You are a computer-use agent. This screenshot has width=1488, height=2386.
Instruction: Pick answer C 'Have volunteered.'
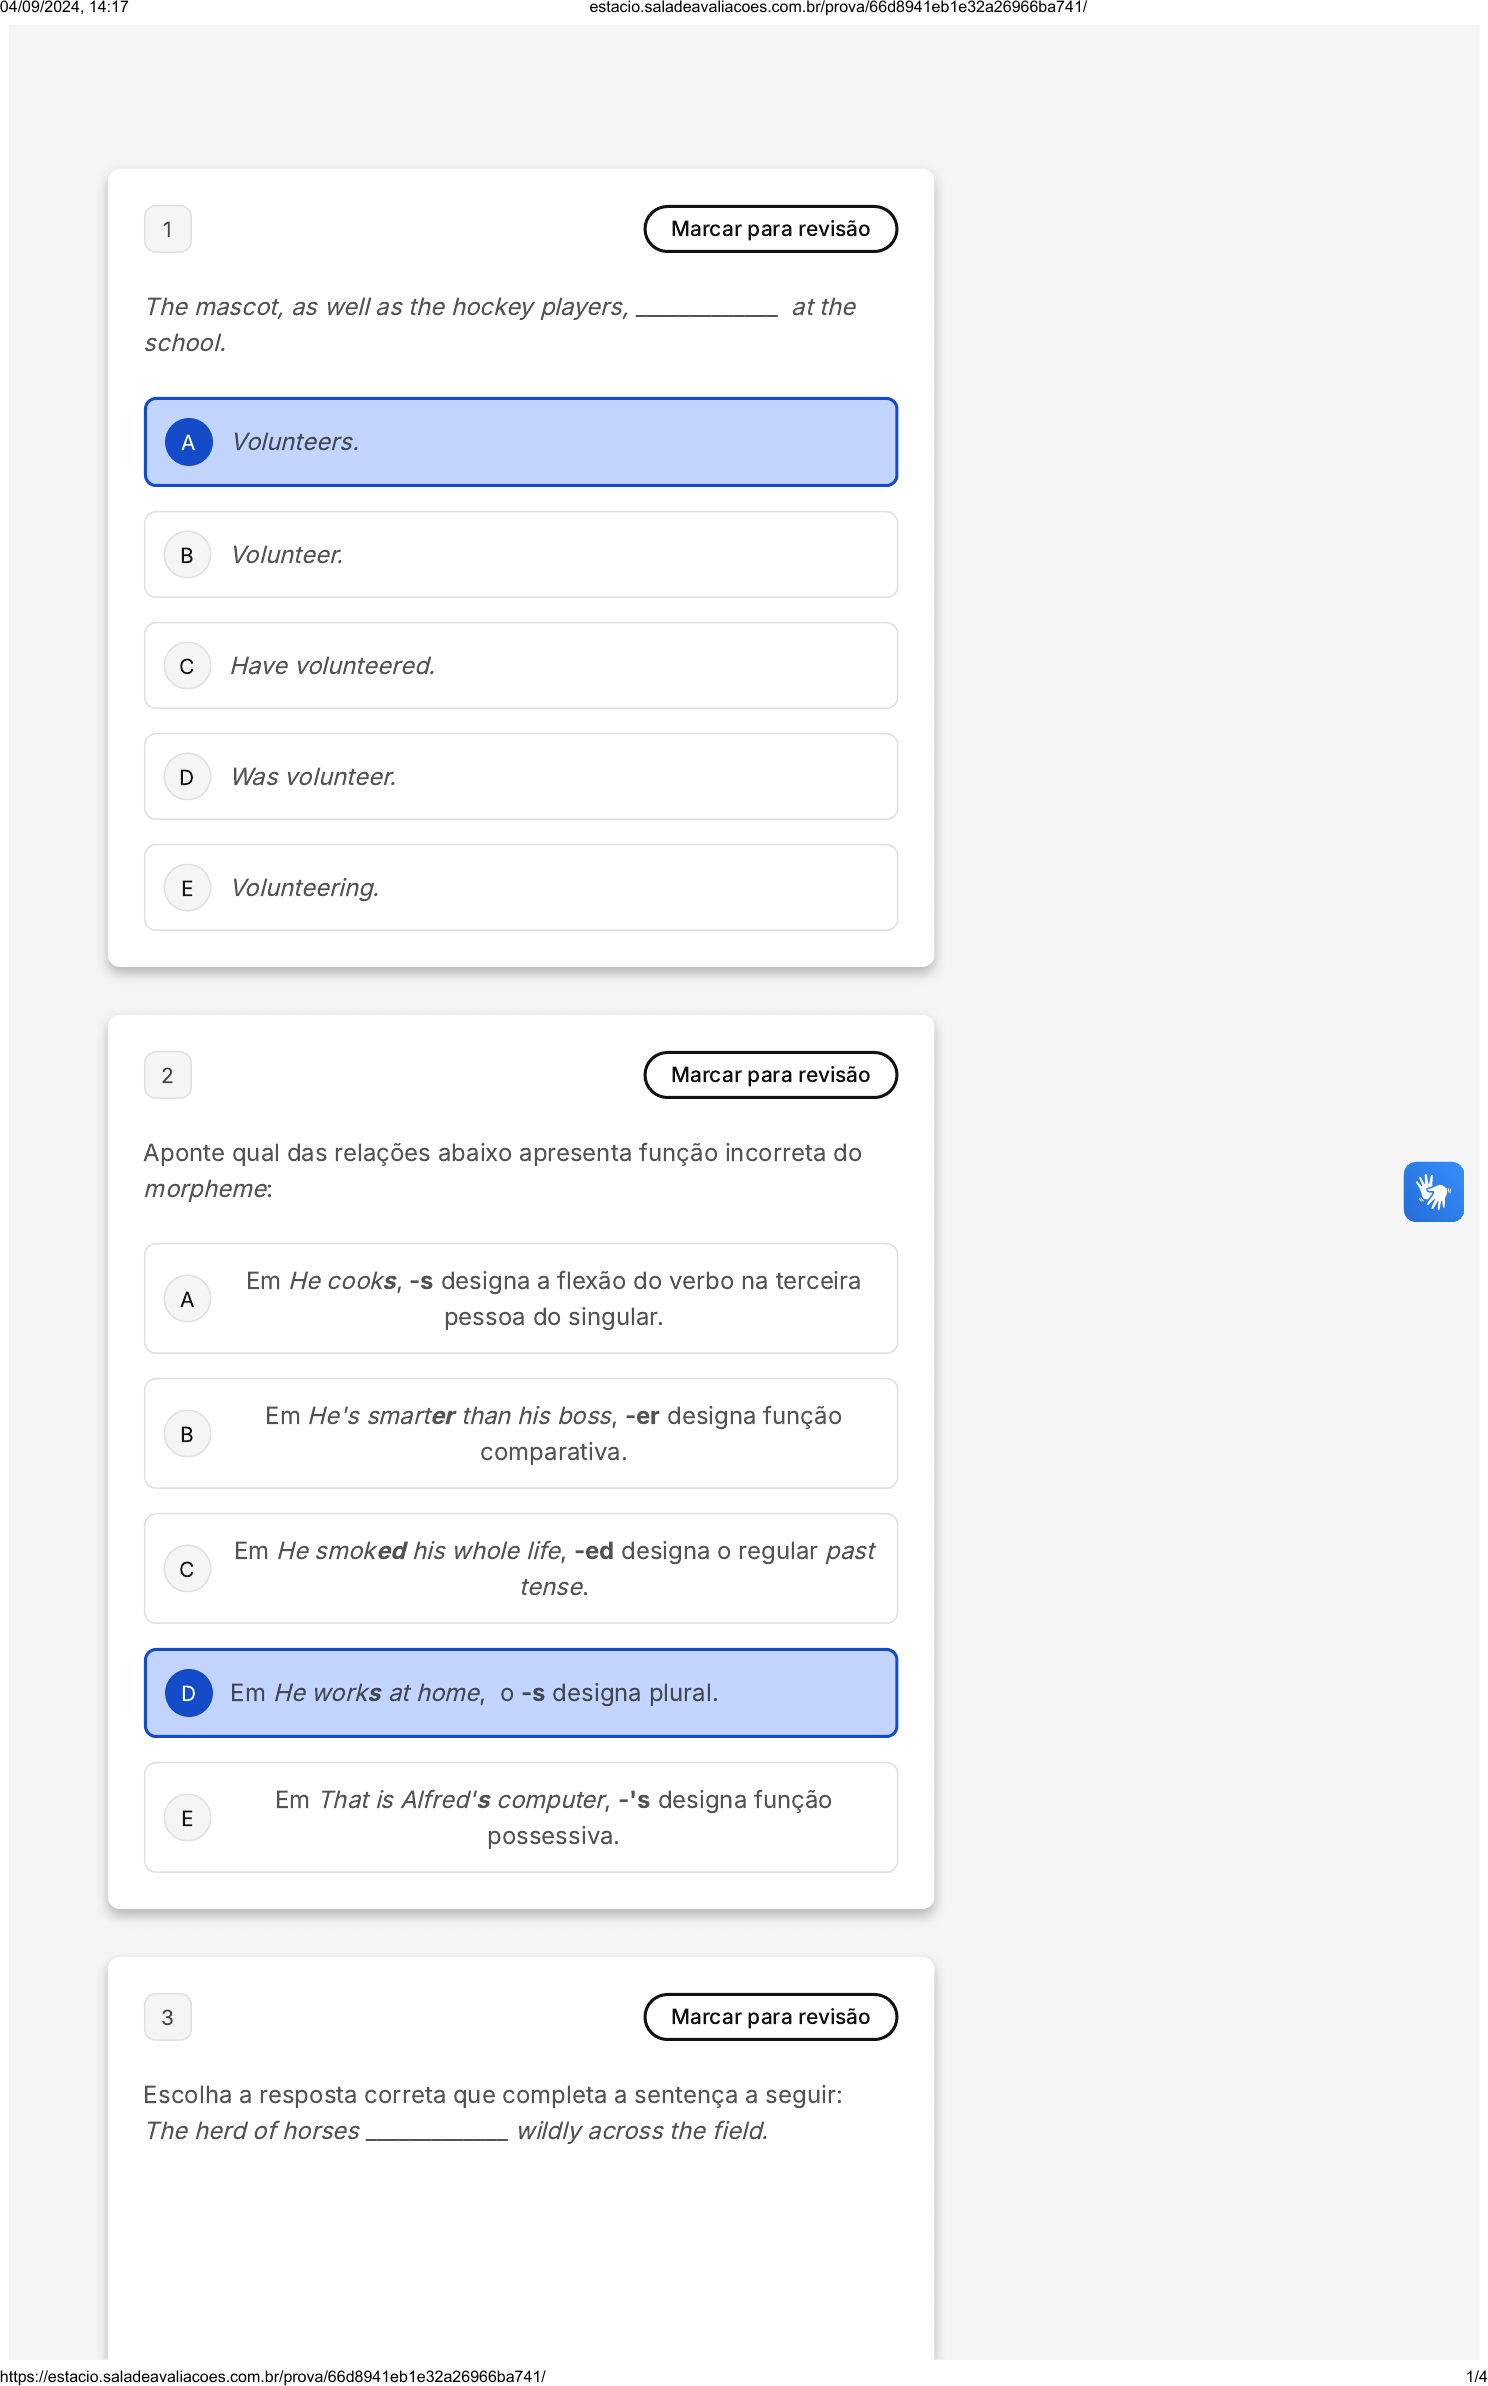pyautogui.click(x=520, y=666)
